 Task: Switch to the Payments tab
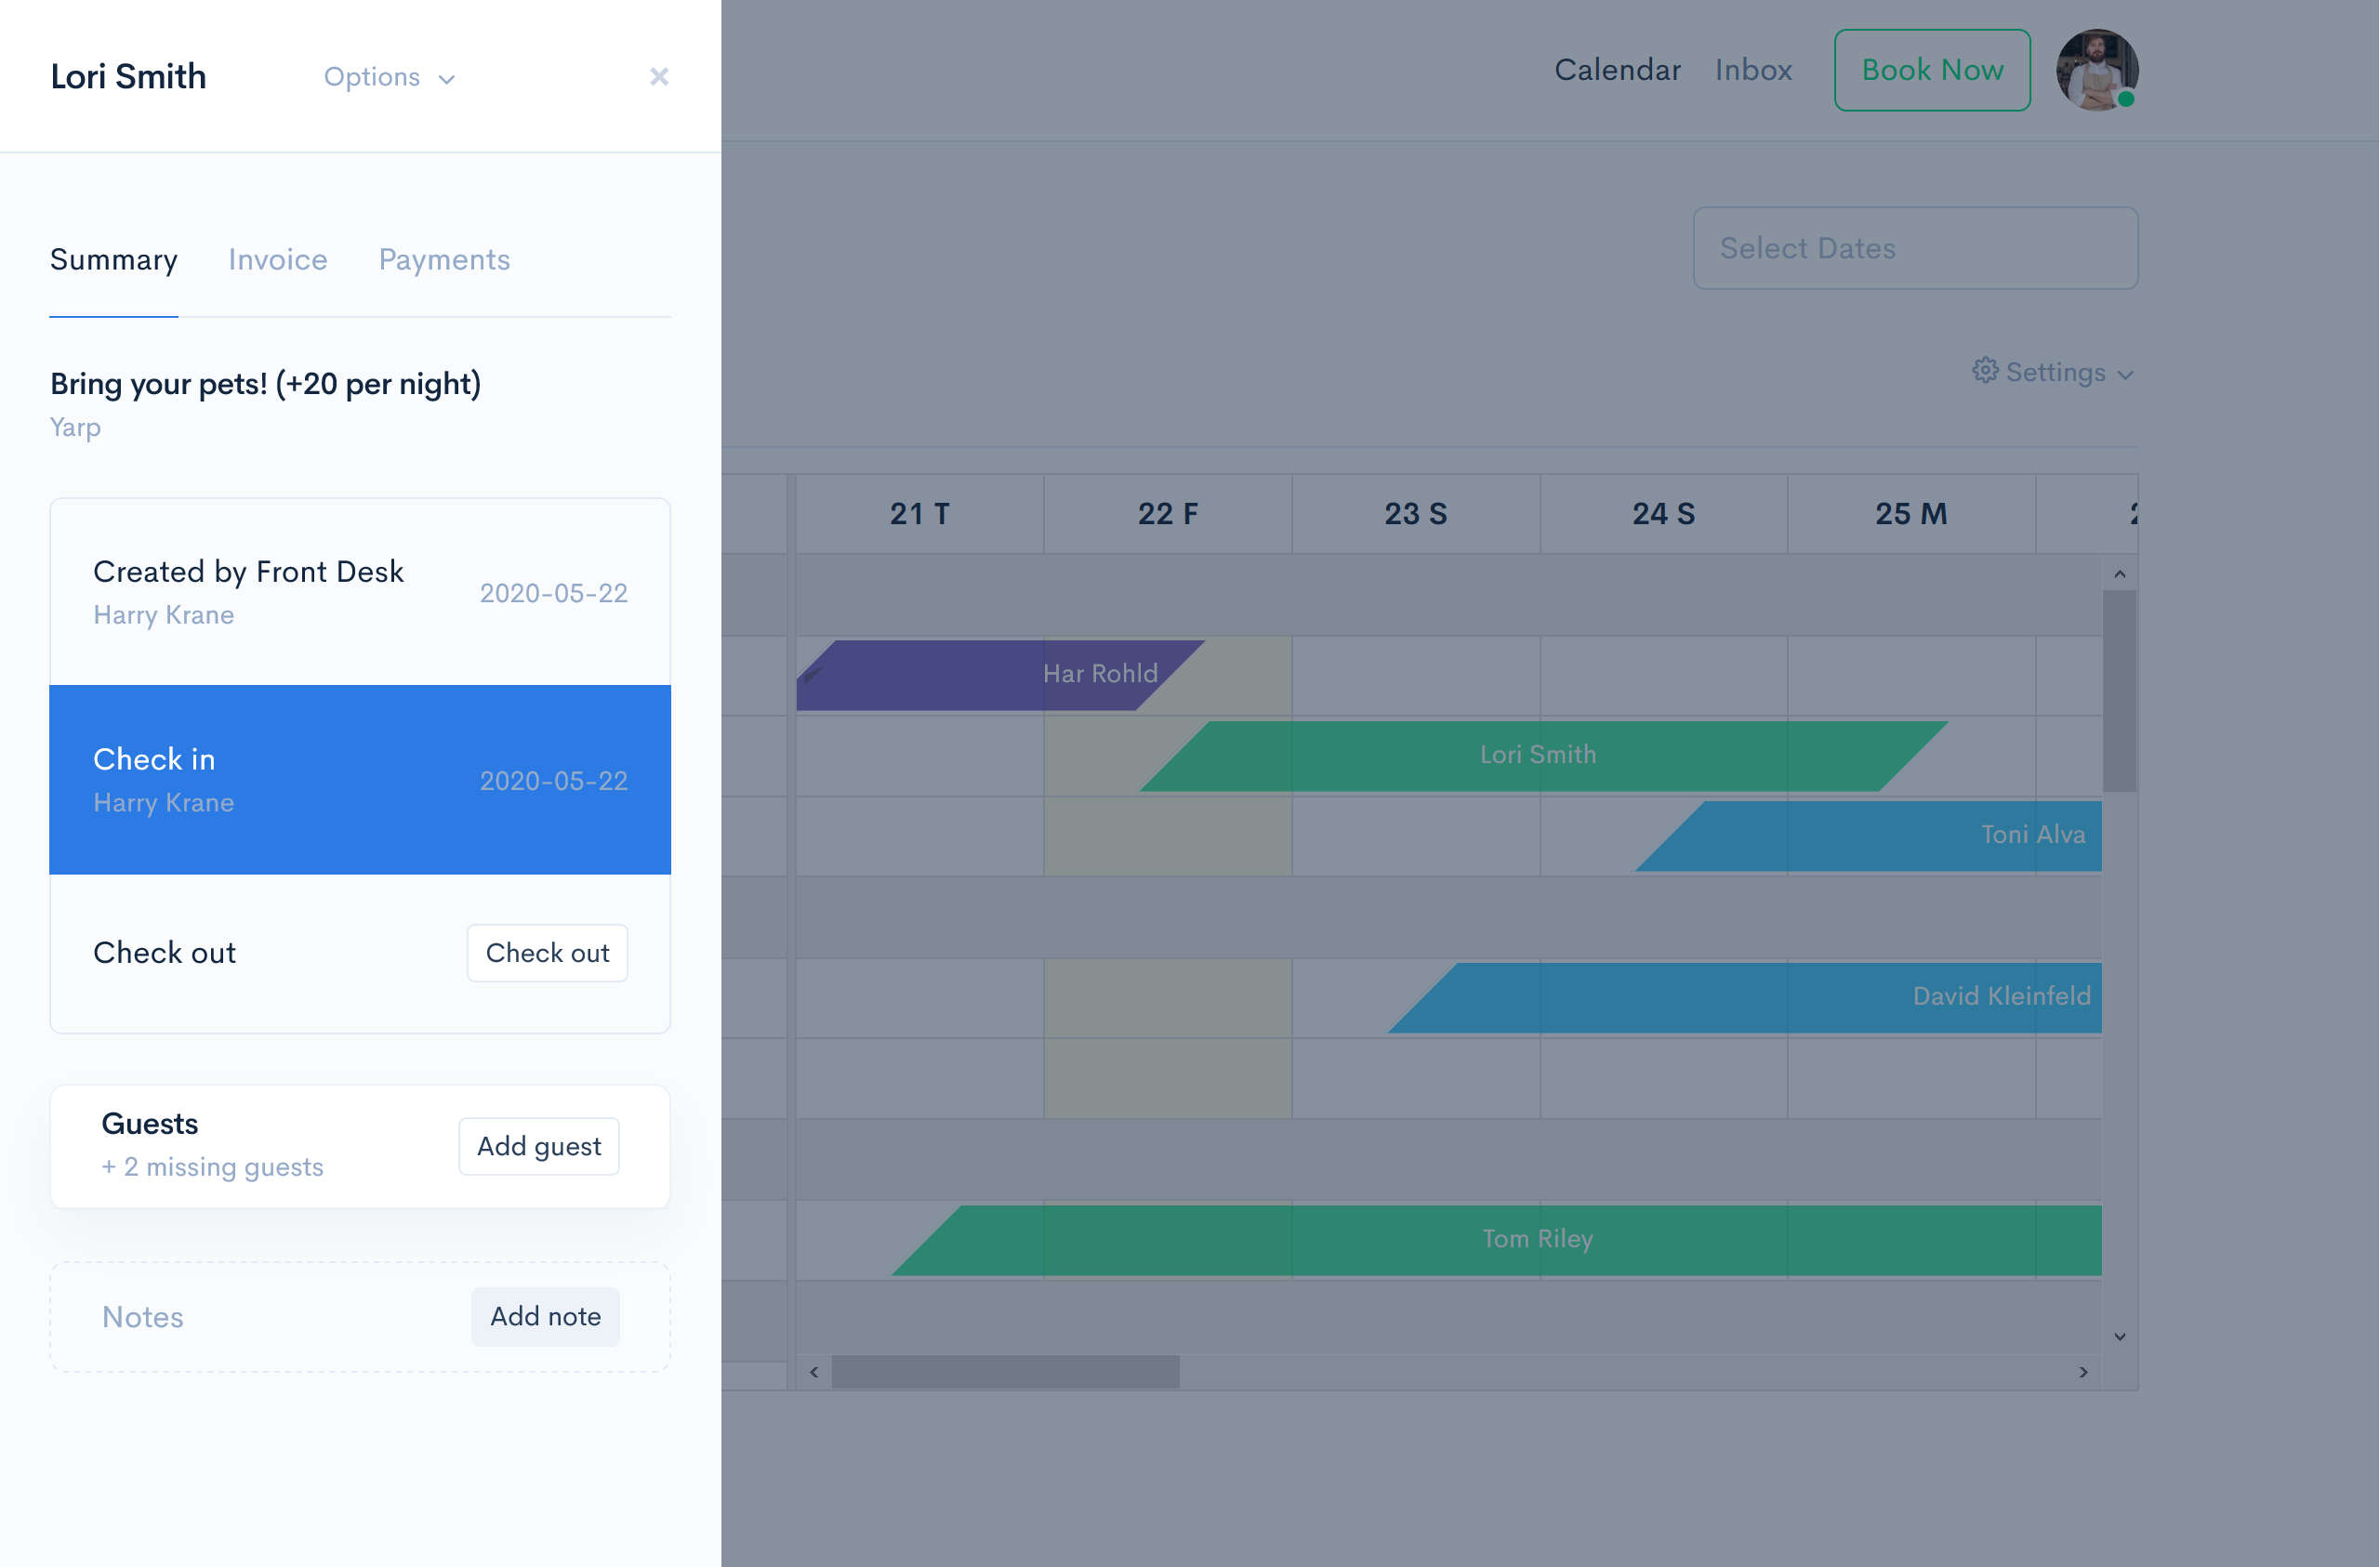coord(444,258)
